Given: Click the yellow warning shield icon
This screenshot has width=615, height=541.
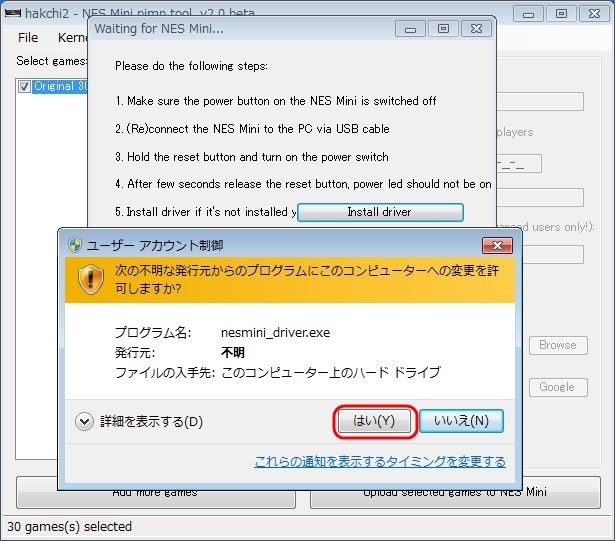Looking at the screenshot, I should click(91, 279).
